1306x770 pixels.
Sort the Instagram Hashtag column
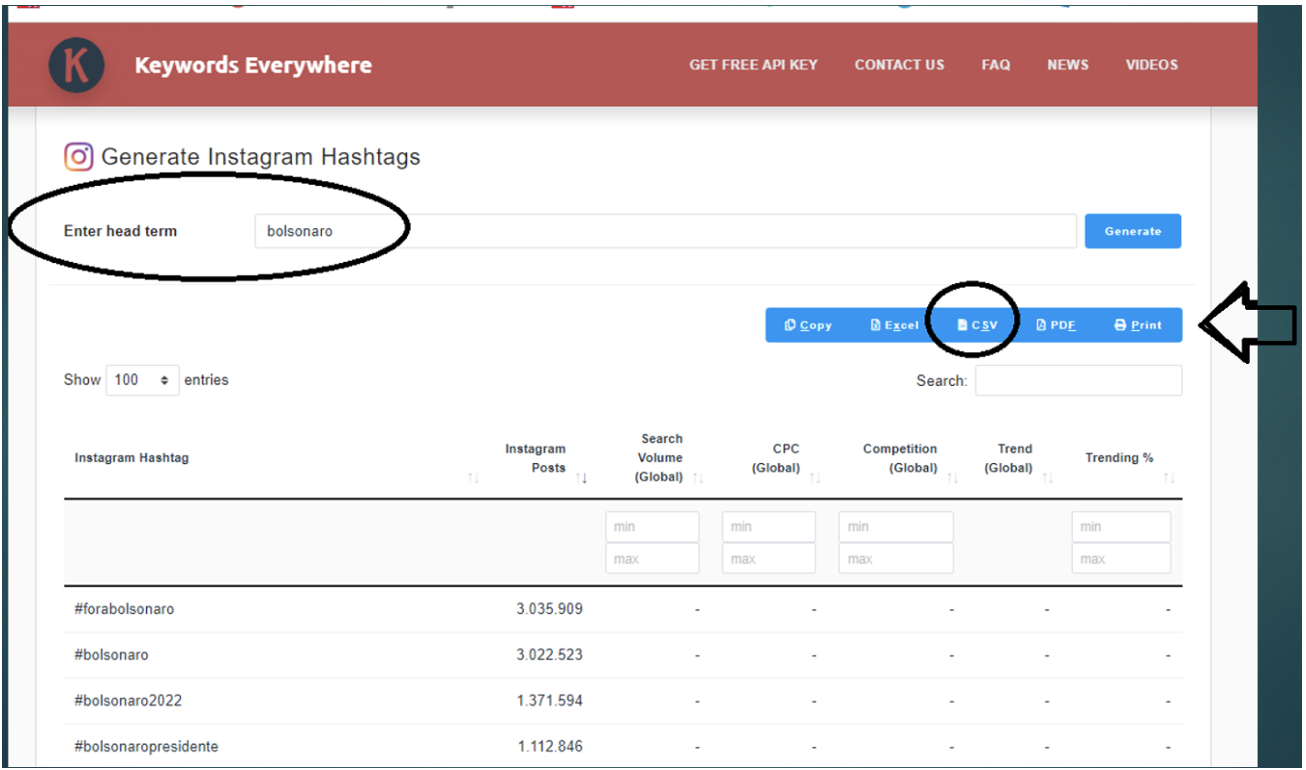tap(473, 479)
